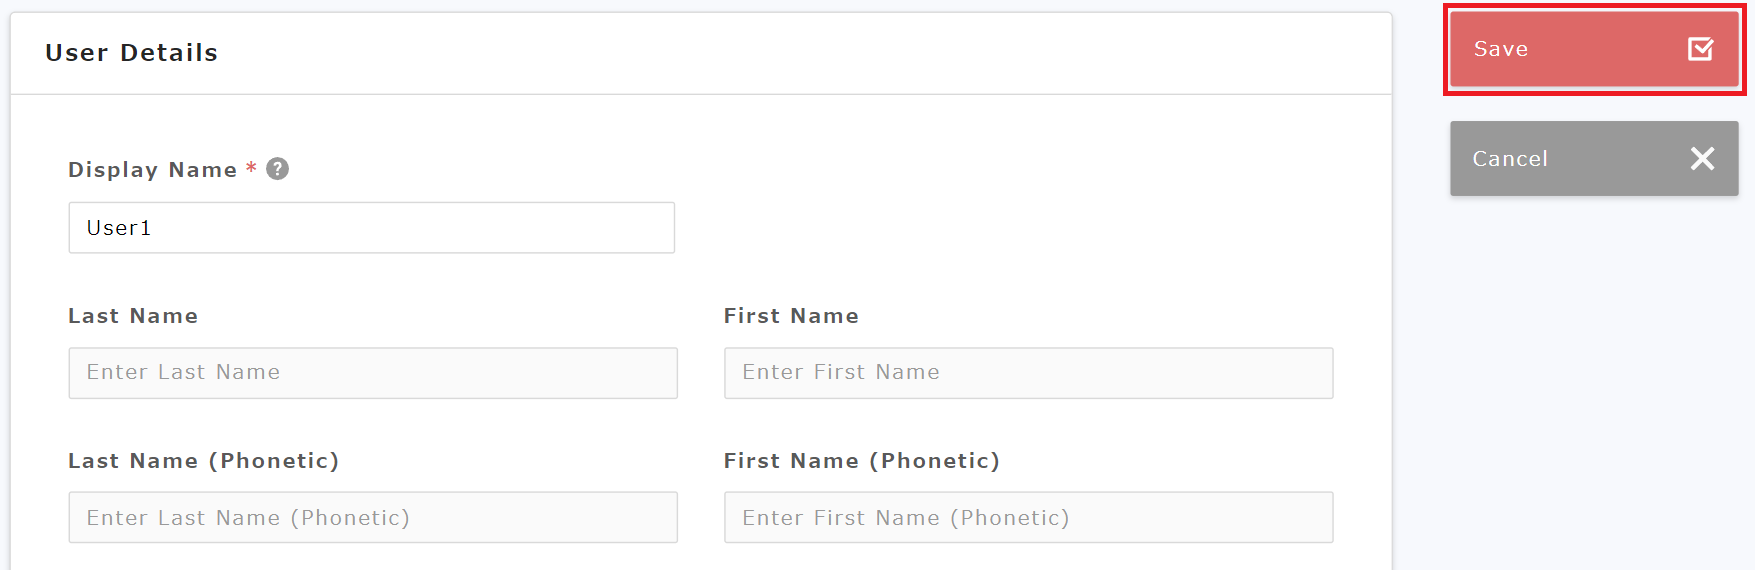Focus the Last Name (Phonetic) input
Viewport: 1755px width, 570px height.
pyautogui.click(x=372, y=517)
